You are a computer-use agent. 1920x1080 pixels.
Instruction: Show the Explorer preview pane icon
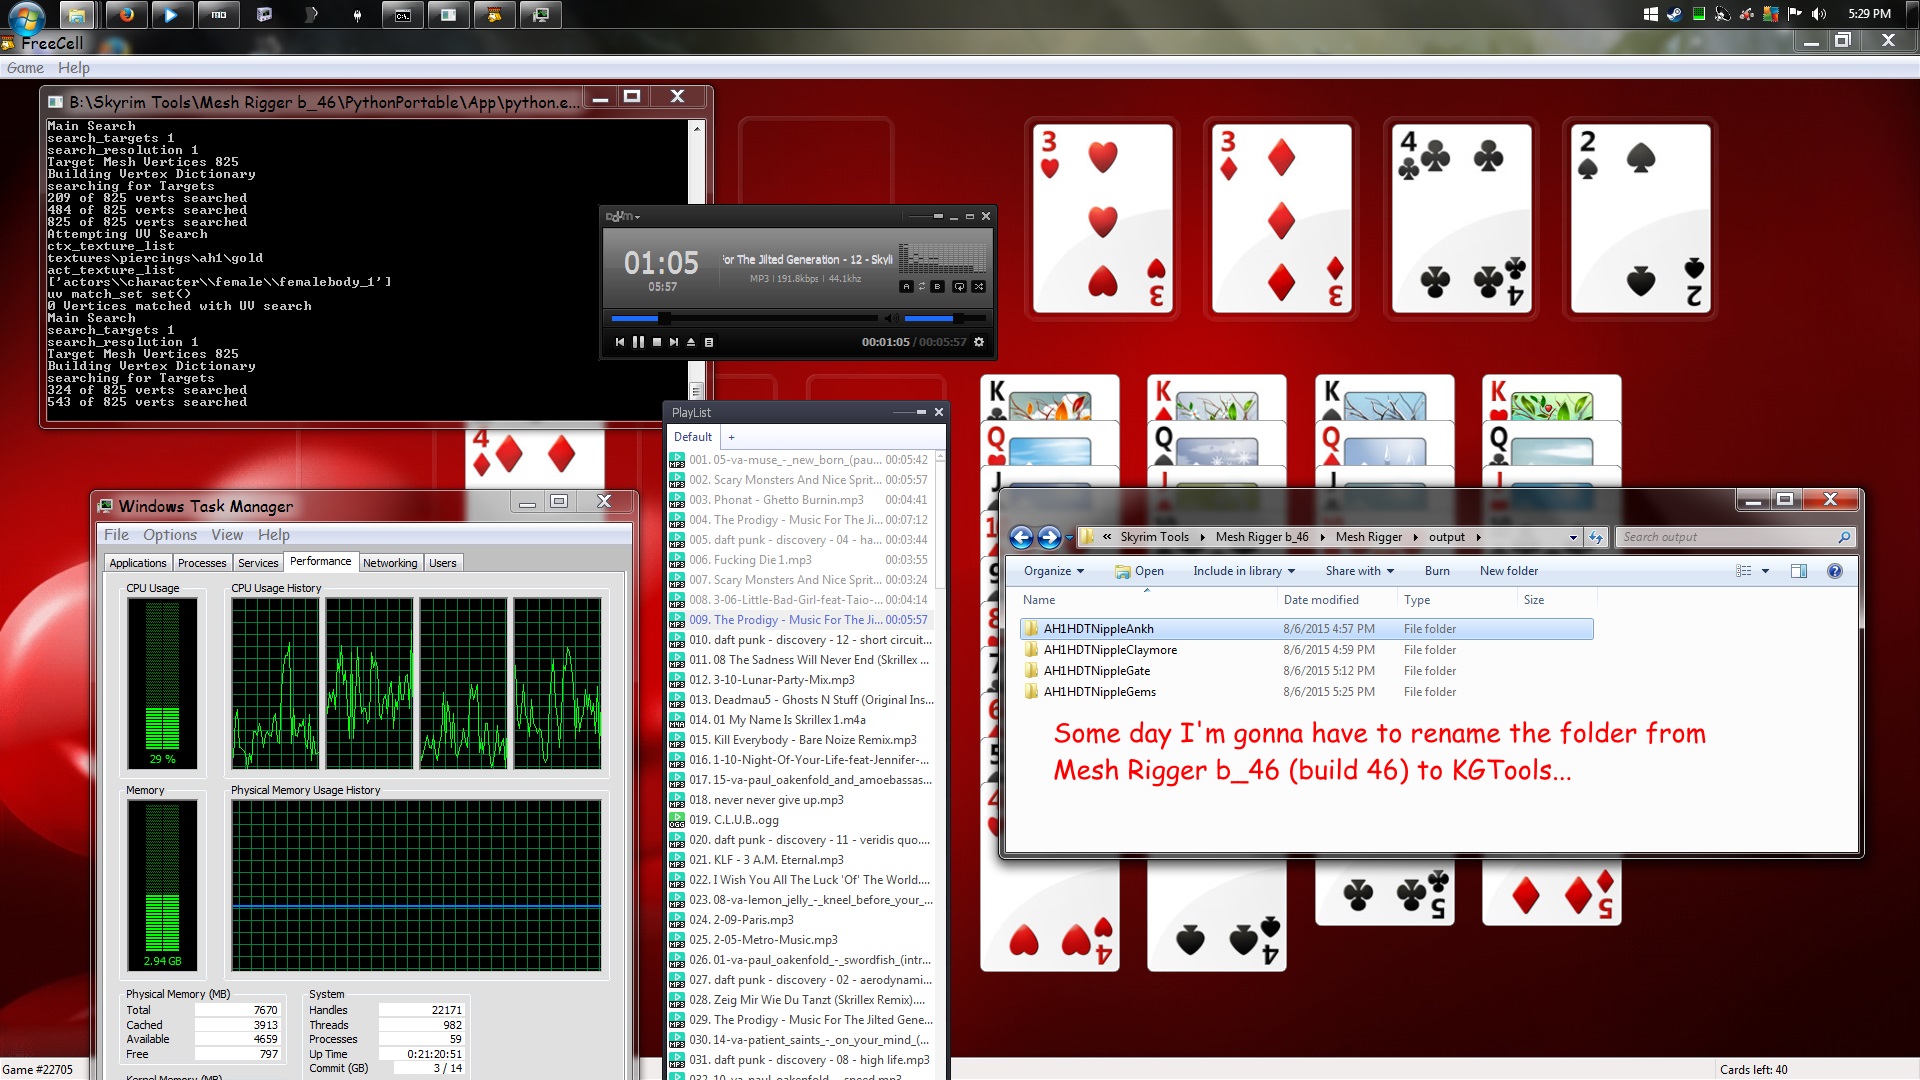[x=1799, y=571]
